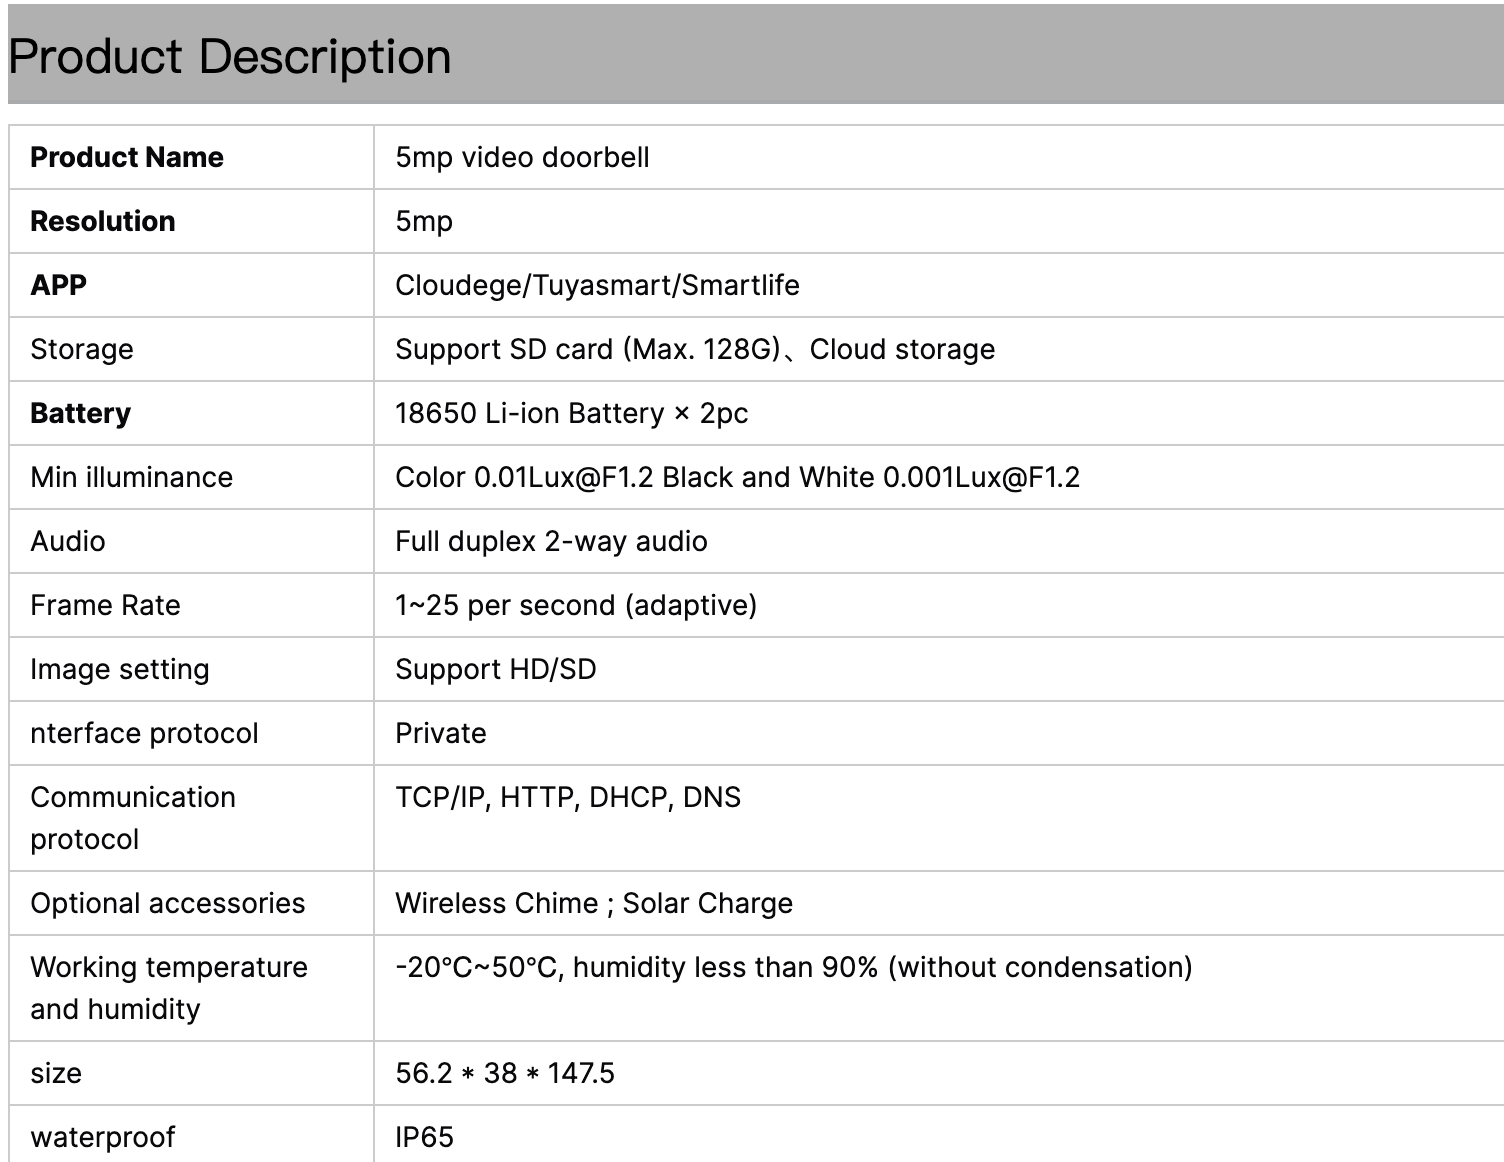Click the Min illuminance label
The width and height of the screenshot is (1504, 1162).
point(131,477)
